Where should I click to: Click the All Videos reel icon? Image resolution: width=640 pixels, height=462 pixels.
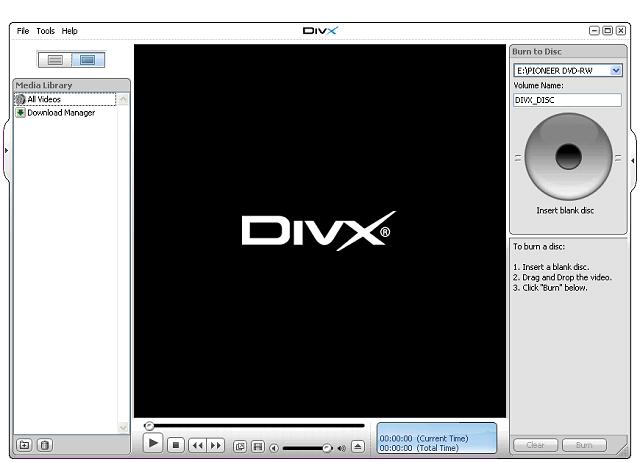click(20, 99)
